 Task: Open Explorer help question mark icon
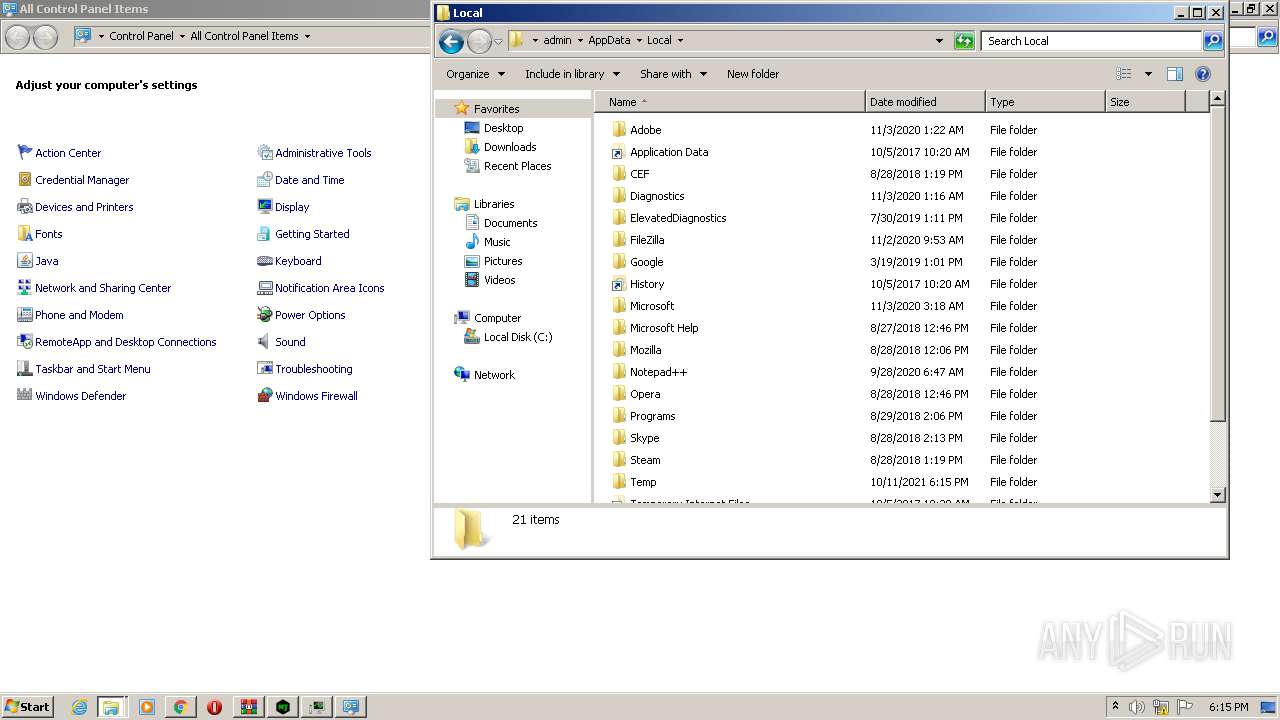tap(1203, 74)
